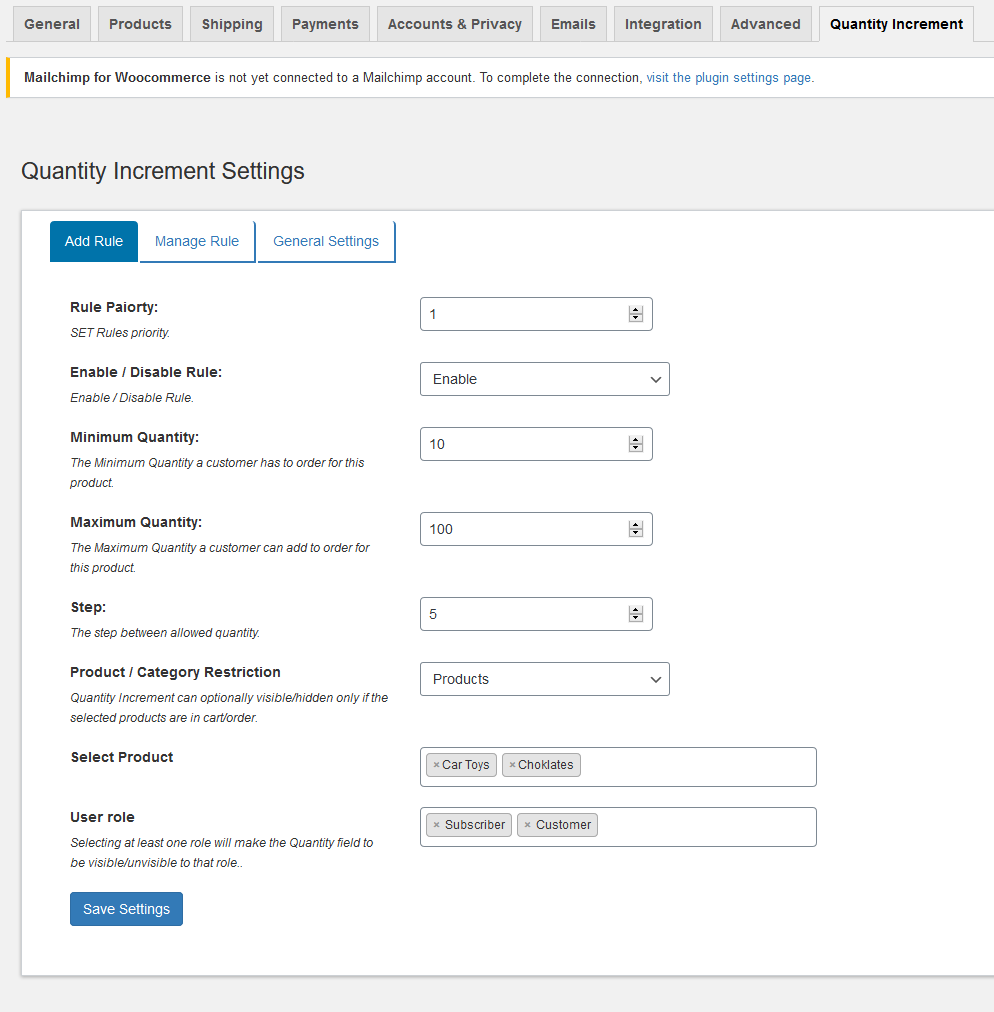Open the Enable / Disable Rule dropdown
The width and height of the screenshot is (994, 1012).
(x=544, y=379)
